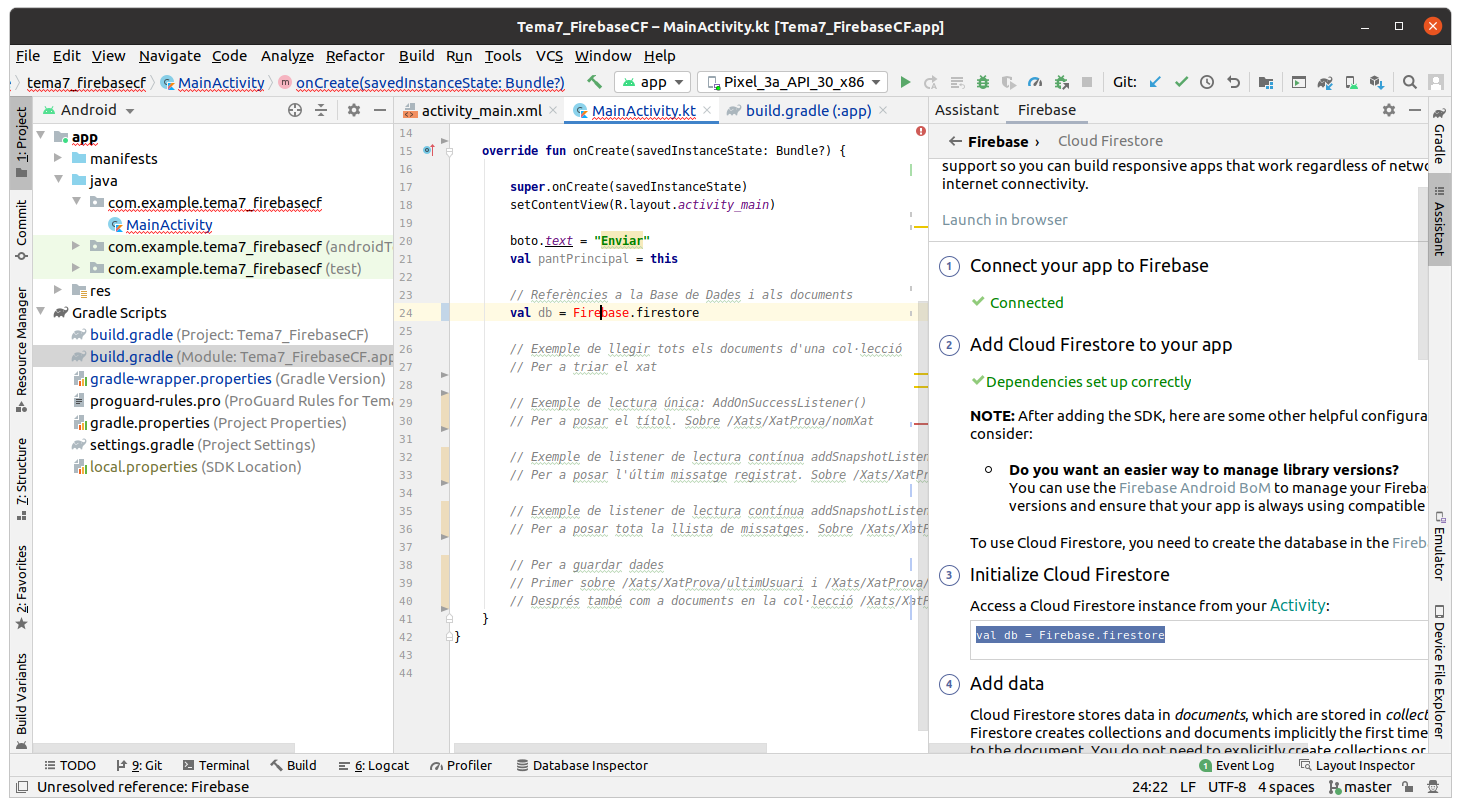Run the app with the green play button
The image size is (1461, 807).
coord(905,83)
